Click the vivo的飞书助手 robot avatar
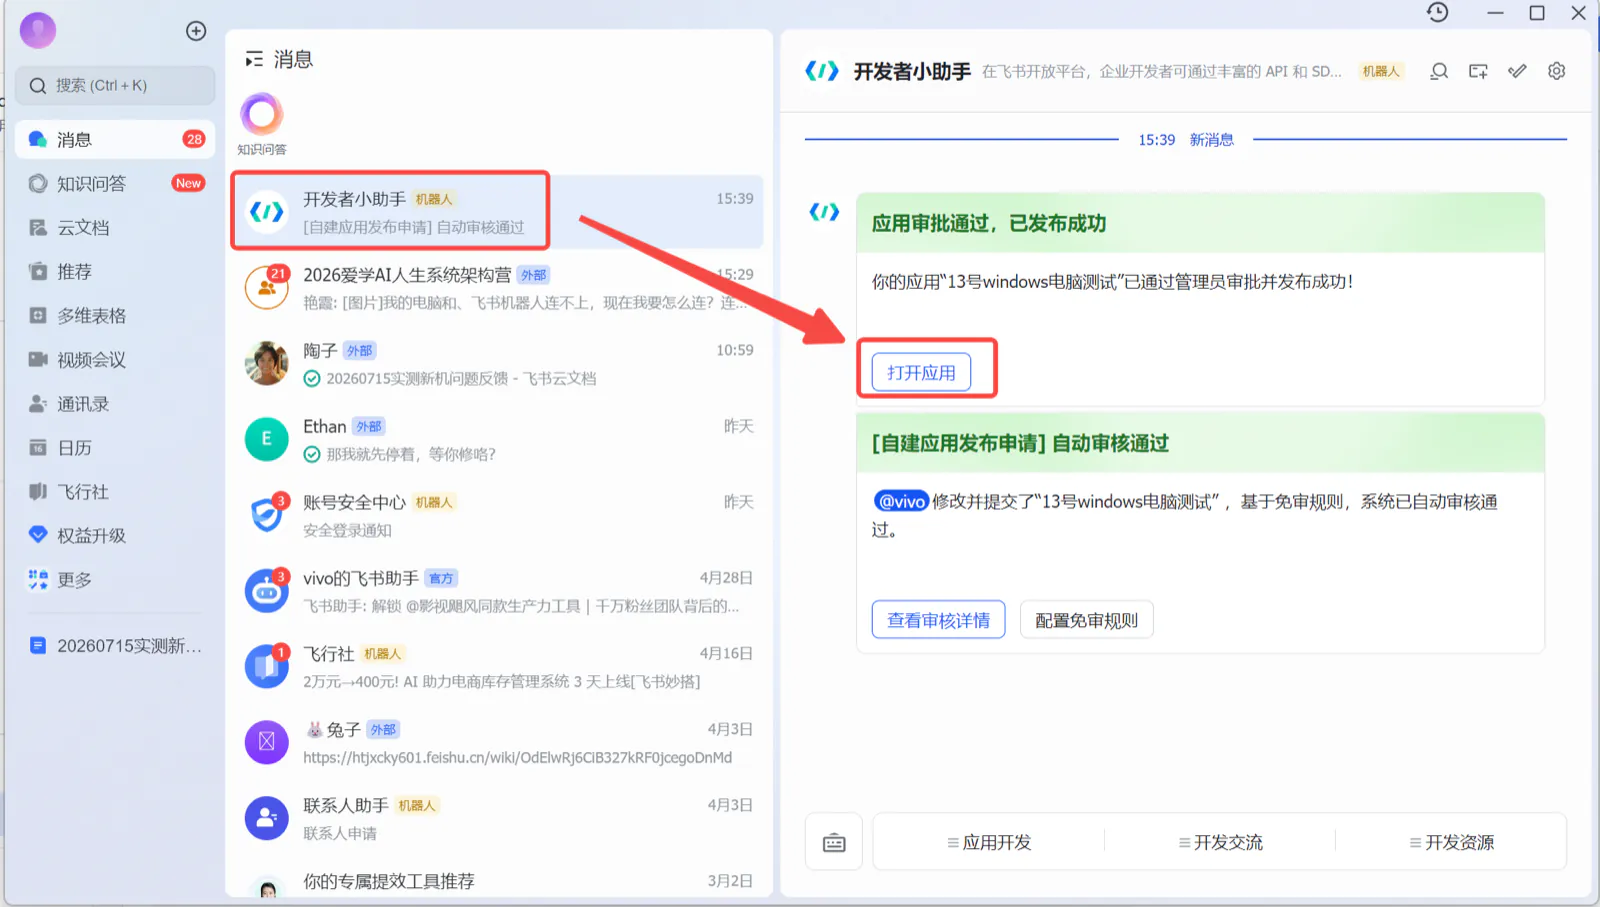The image size is (1600, 907). click(267, 591)
